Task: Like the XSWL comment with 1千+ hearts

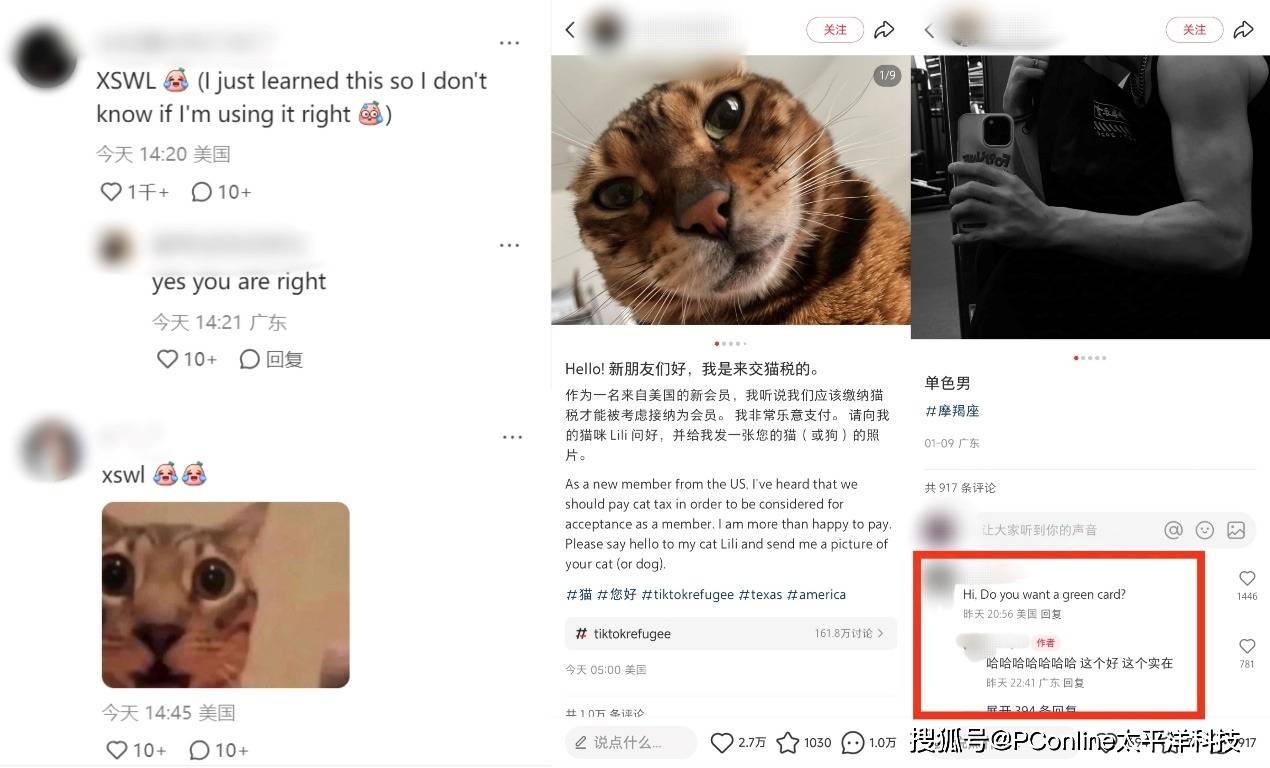Action: point(111,191)
